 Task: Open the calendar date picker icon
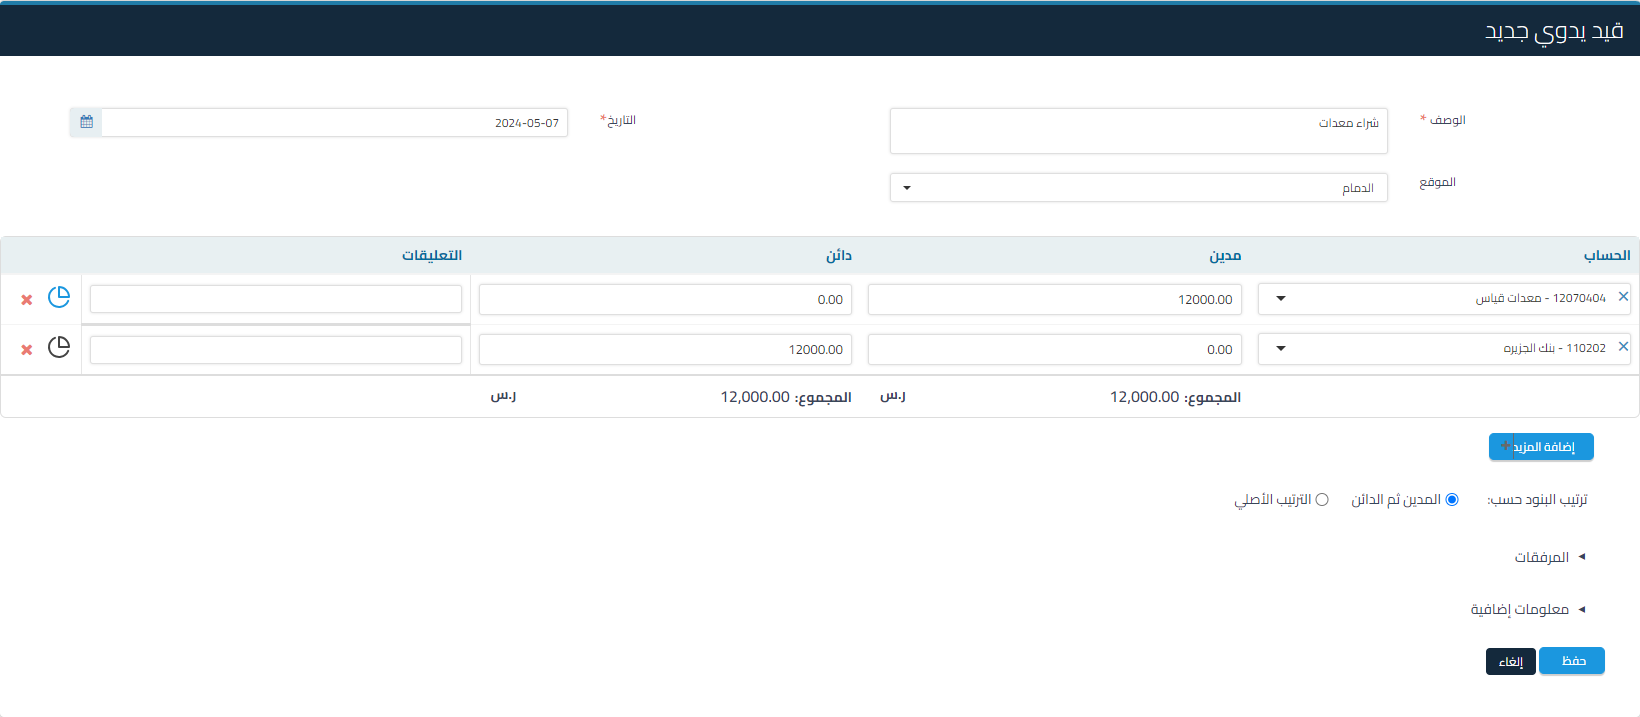click(86, 122)
